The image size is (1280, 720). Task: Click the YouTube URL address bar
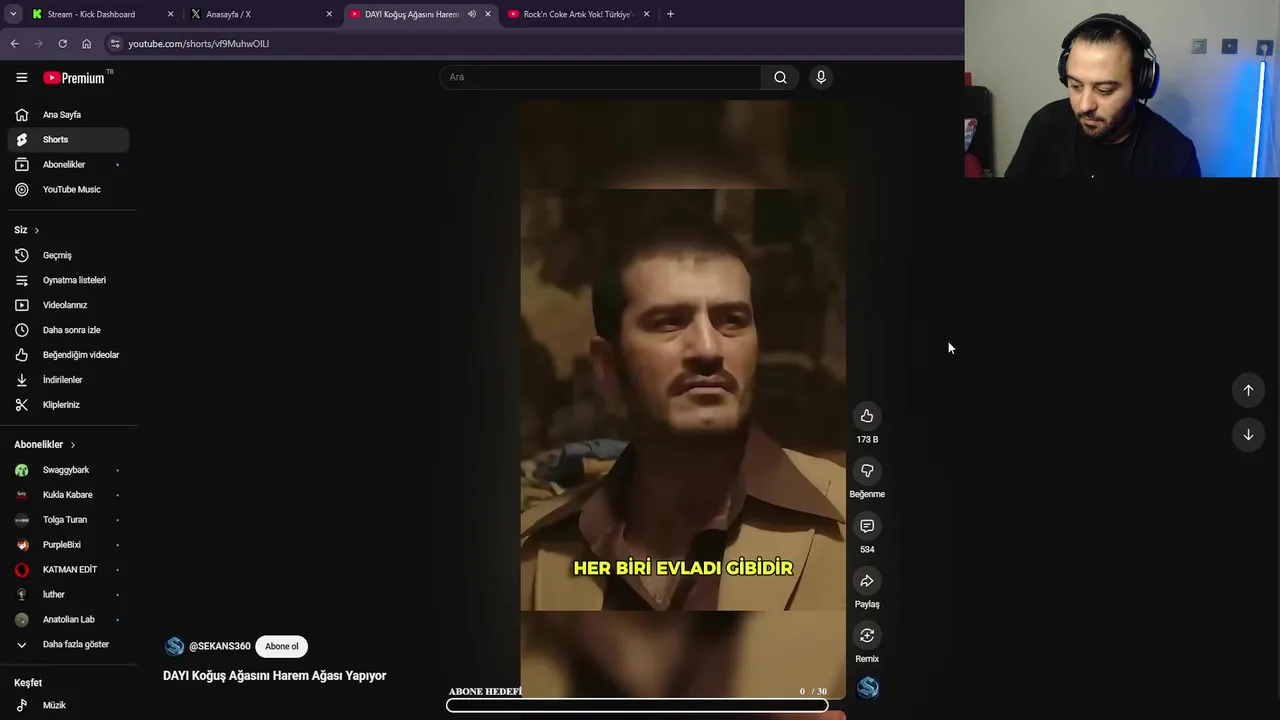point(199,44)
